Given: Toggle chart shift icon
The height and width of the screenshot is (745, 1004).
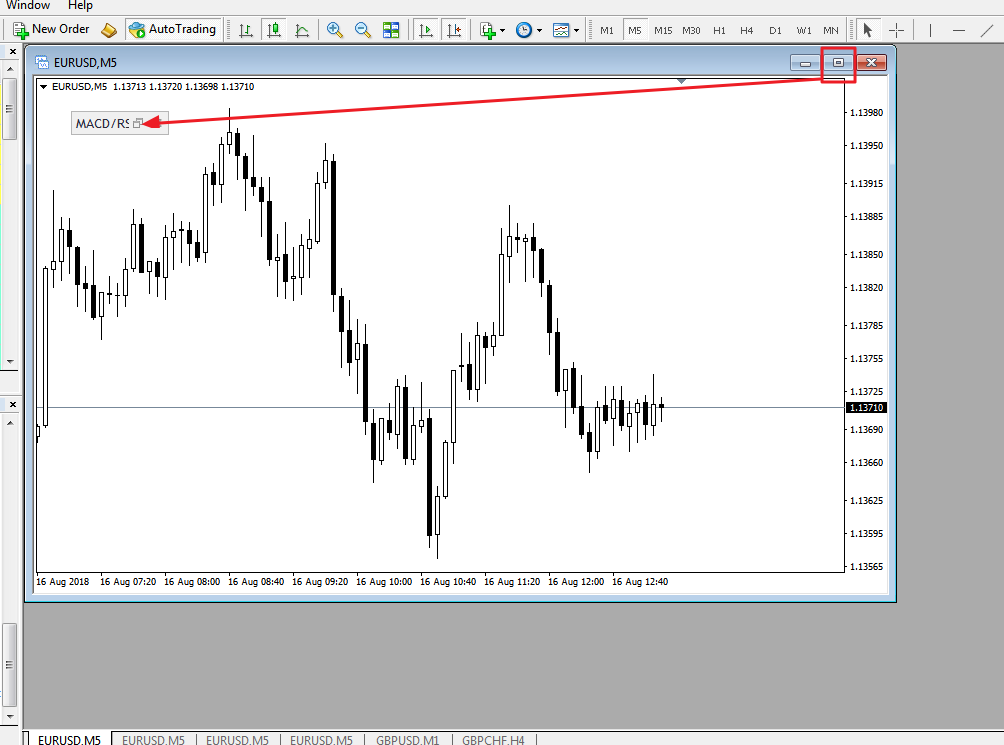Looking at the screenshot, I should tap(454, 30).
